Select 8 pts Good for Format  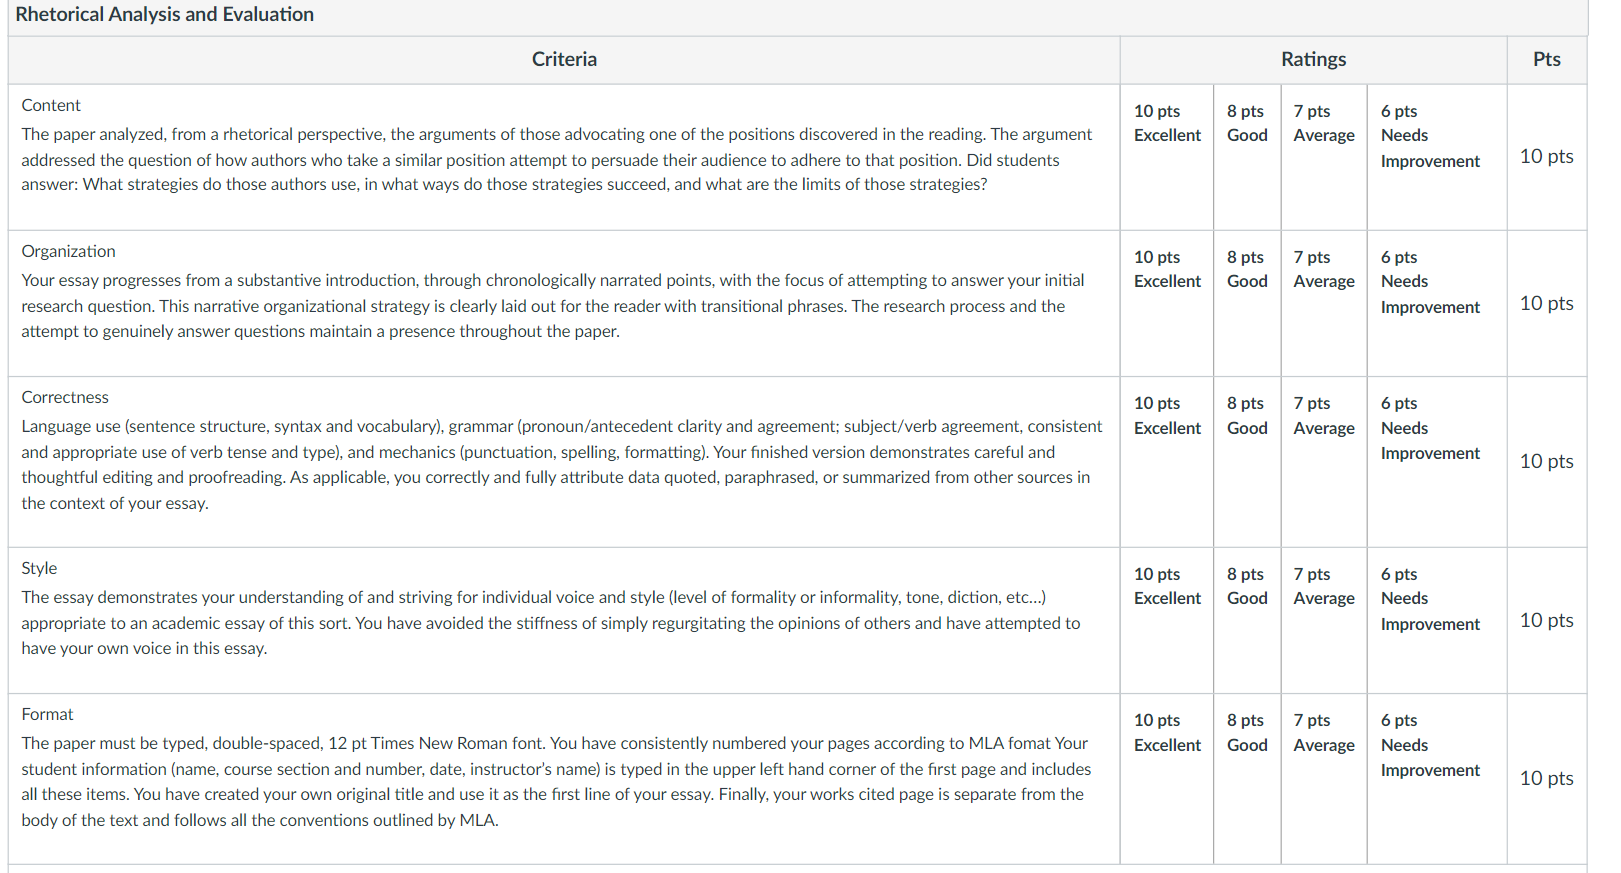point(1247,778)
